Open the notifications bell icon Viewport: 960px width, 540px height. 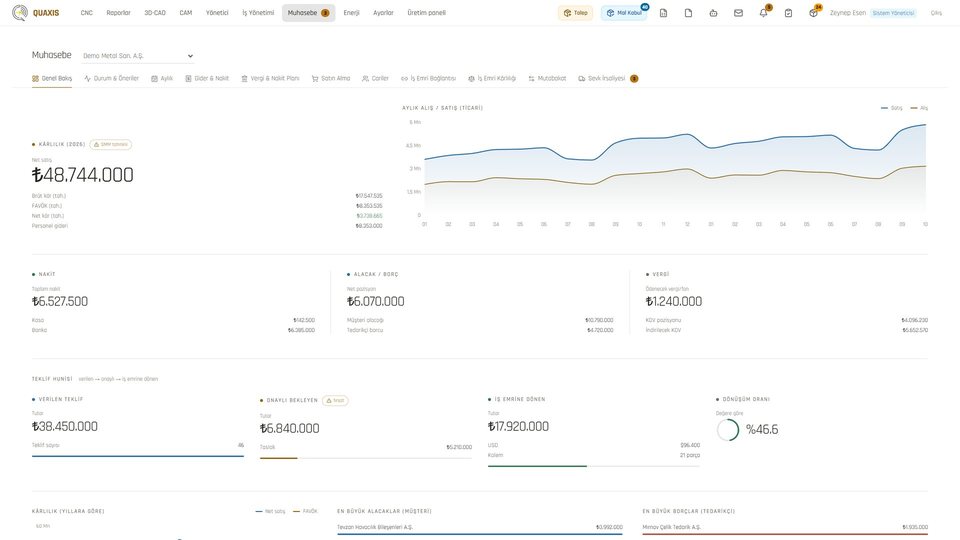click(x=763, y=13)
